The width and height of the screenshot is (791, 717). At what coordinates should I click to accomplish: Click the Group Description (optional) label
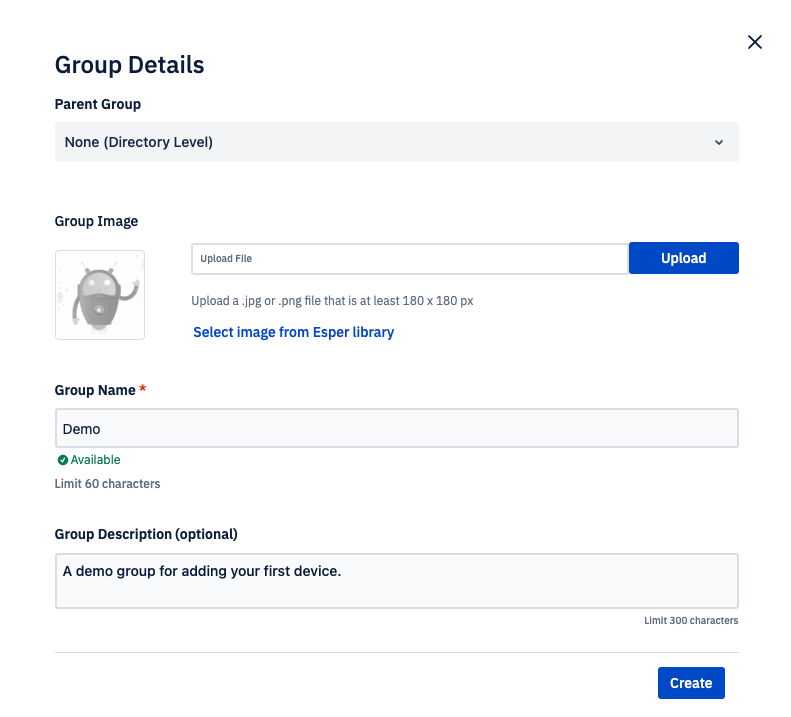point(146,534)
